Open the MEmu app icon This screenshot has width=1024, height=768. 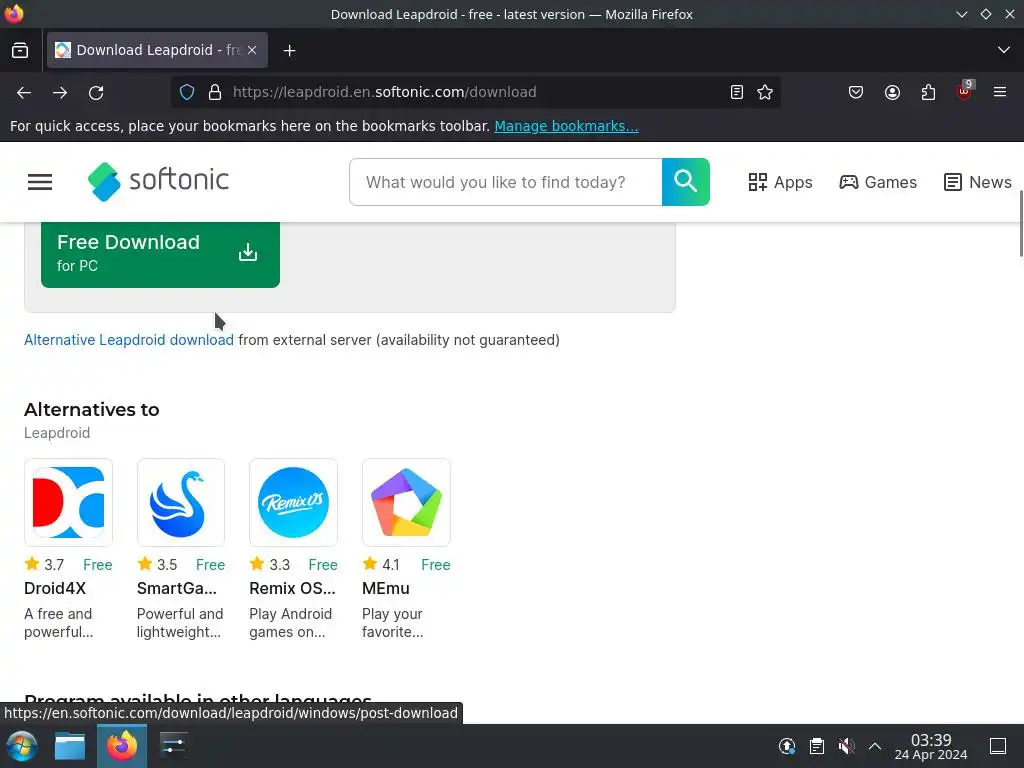pyautogui.click(x=406, y=502)
